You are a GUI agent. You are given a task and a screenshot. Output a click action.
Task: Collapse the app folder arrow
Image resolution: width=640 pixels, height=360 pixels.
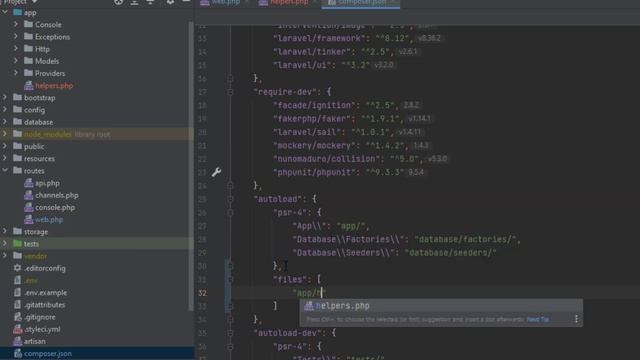[x=5, y=13]
